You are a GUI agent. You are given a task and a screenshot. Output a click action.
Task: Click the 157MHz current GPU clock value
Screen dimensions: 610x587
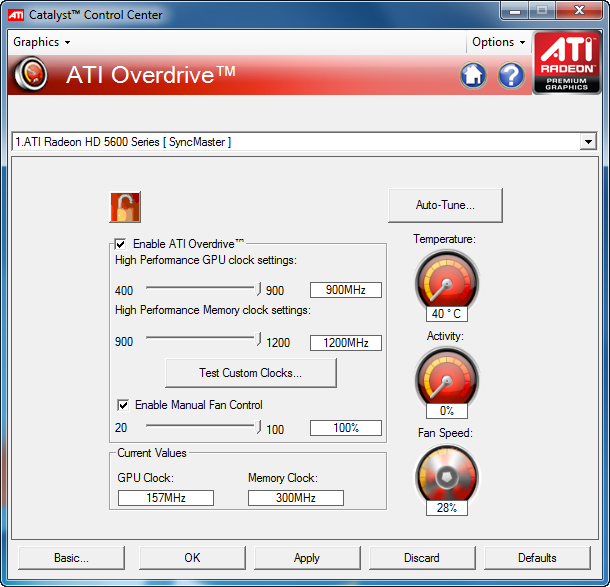pos(166,498)
